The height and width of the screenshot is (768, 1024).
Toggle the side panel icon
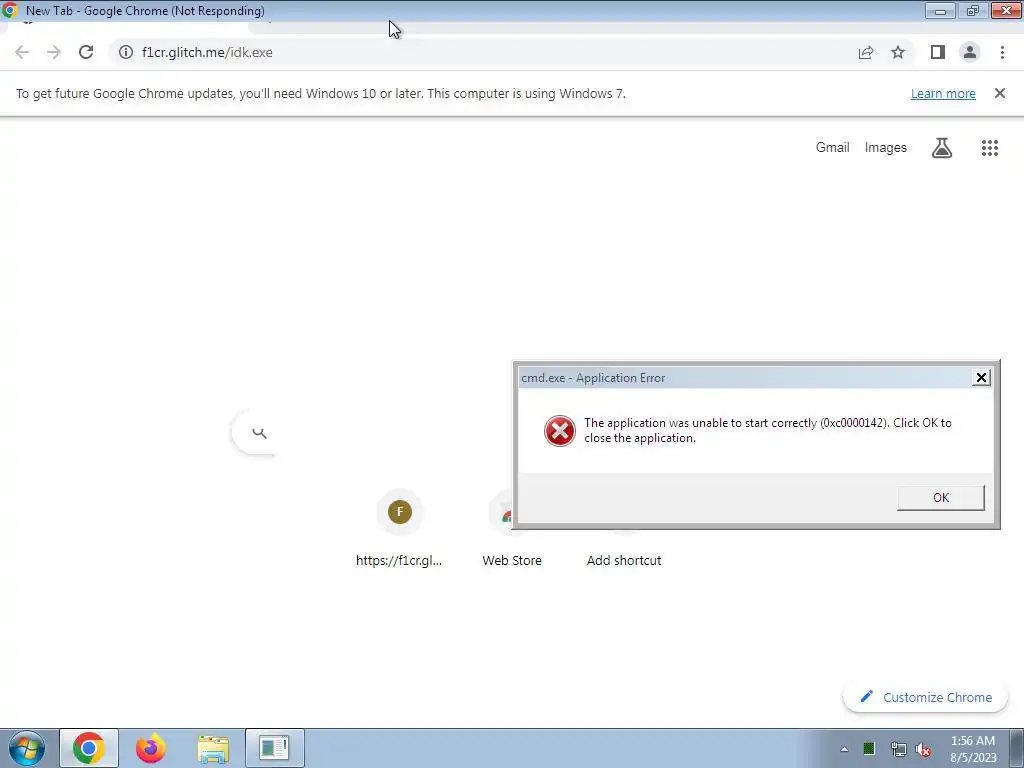[x=938, y=52]
